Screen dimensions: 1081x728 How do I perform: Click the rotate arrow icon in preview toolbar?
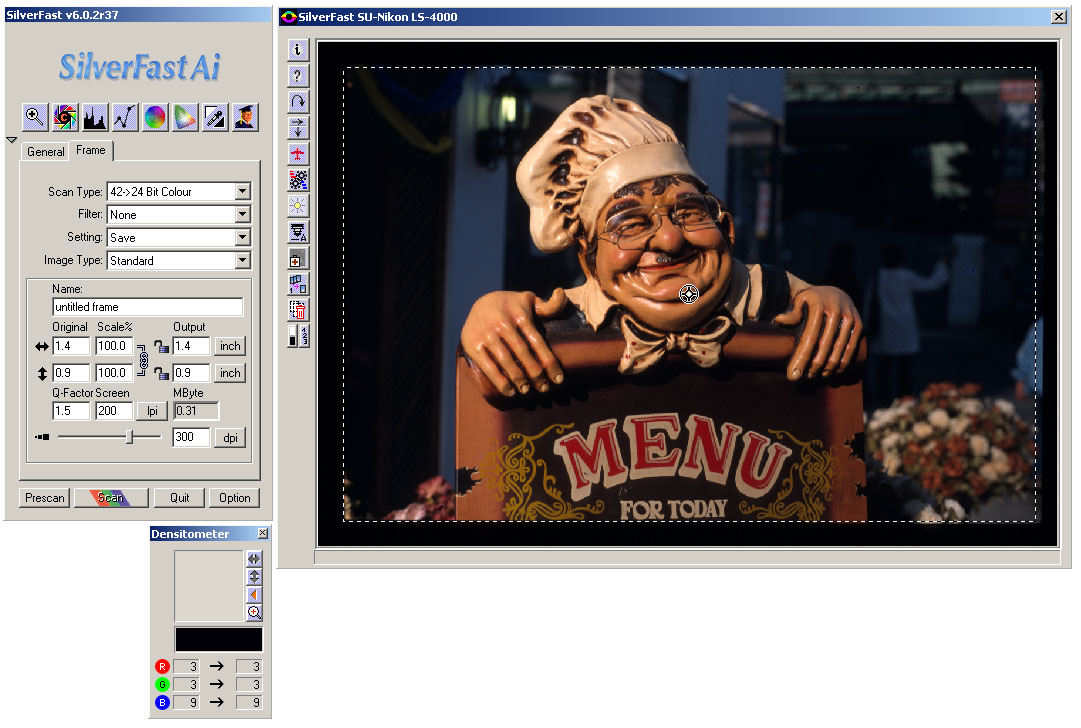point(298,102)
